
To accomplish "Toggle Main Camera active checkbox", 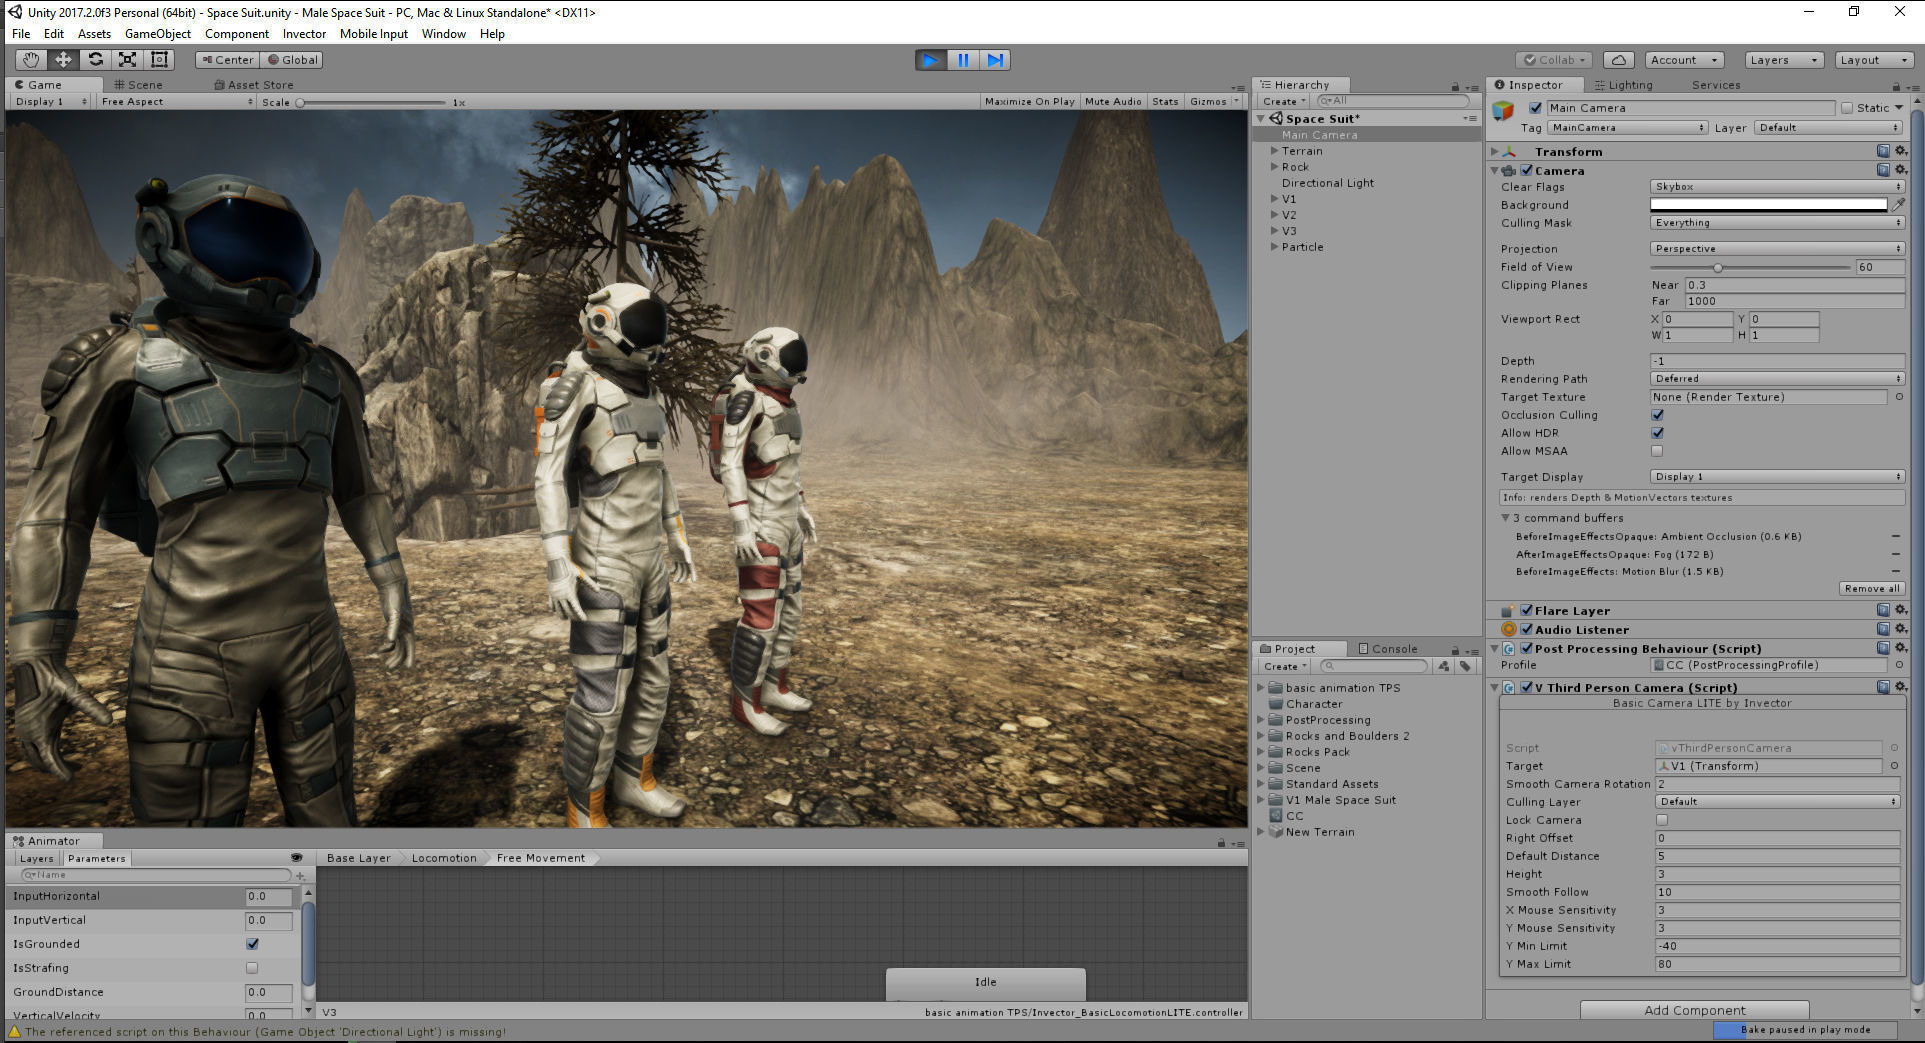I will (x=1535, y=108).
